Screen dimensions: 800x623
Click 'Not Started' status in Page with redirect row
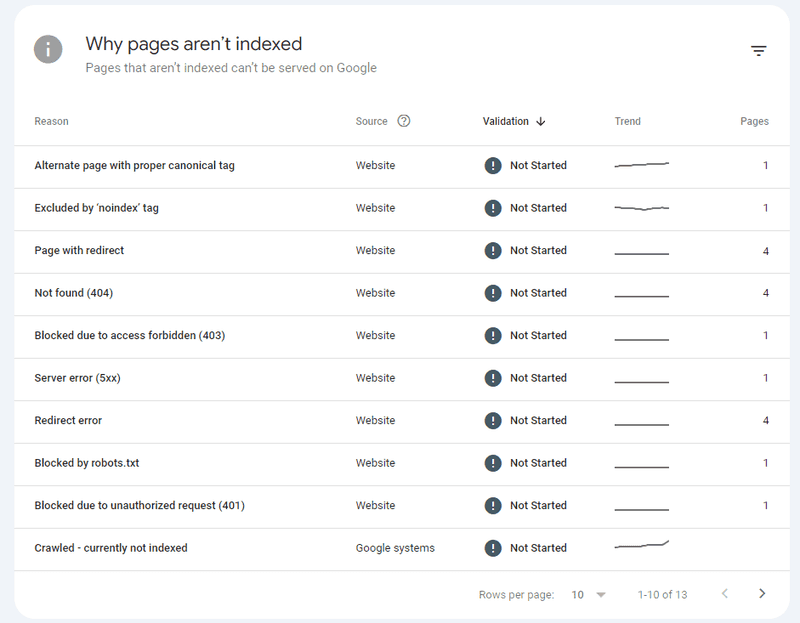pyautogui.click(x=538, y=251)
